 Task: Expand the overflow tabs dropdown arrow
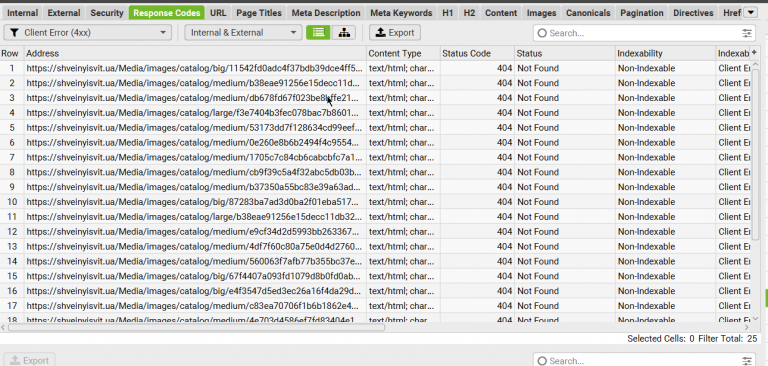750,13
